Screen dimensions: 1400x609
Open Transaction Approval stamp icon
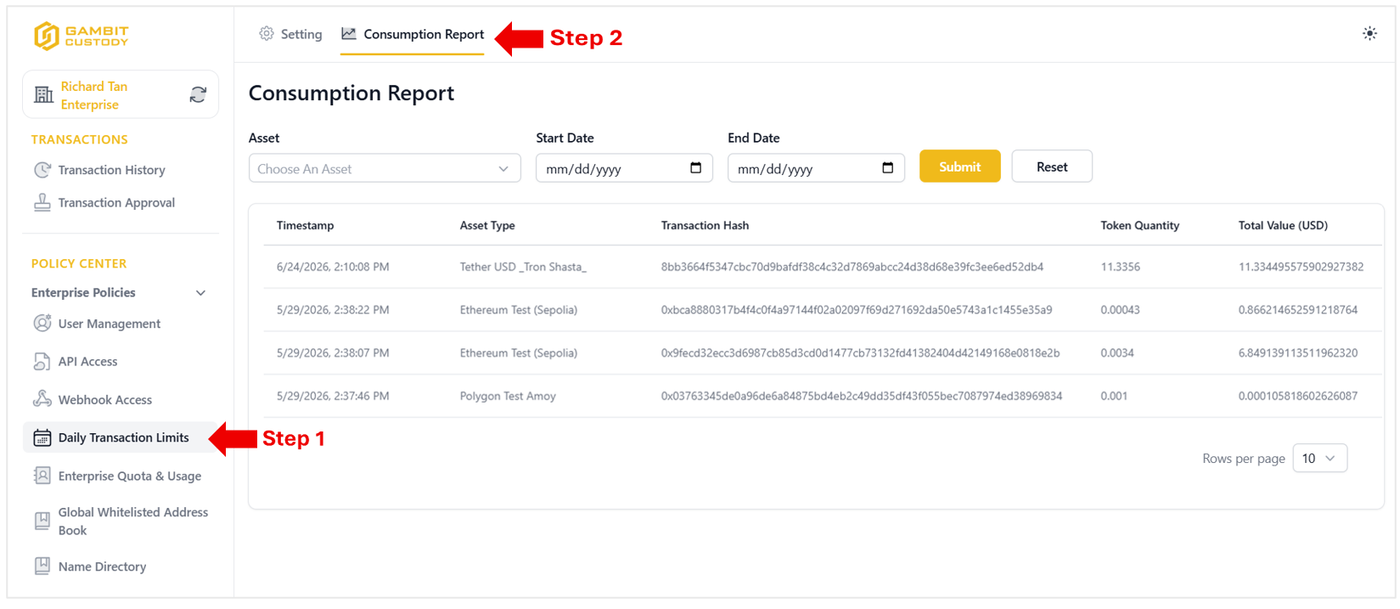pyautogui.click(x=42, y=202)
